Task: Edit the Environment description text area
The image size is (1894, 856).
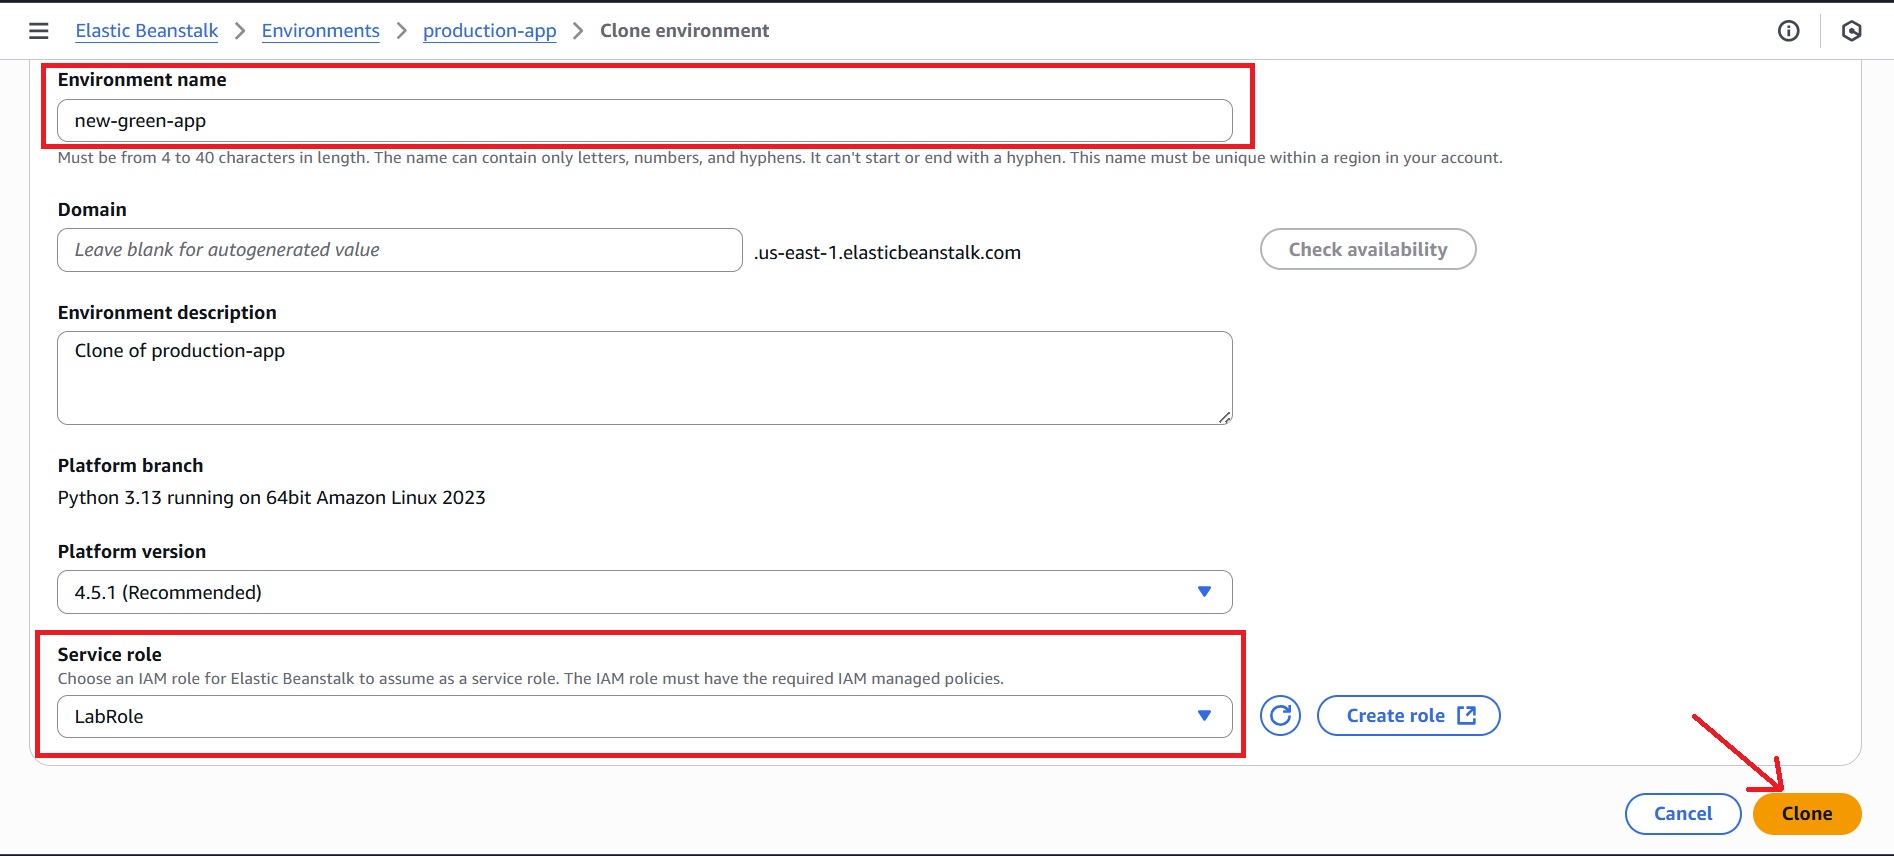Action: (644, 378)
